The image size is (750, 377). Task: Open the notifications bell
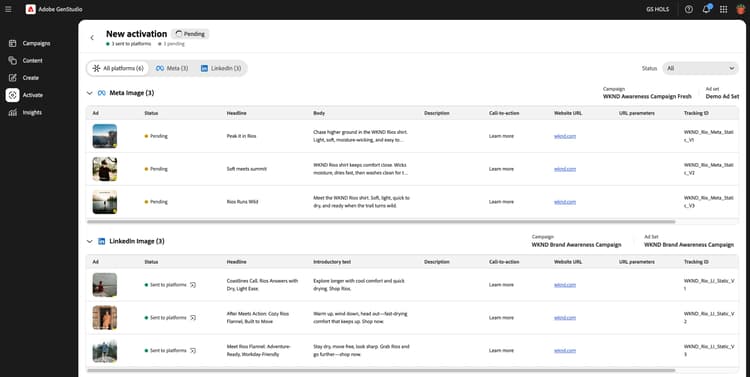706,9
